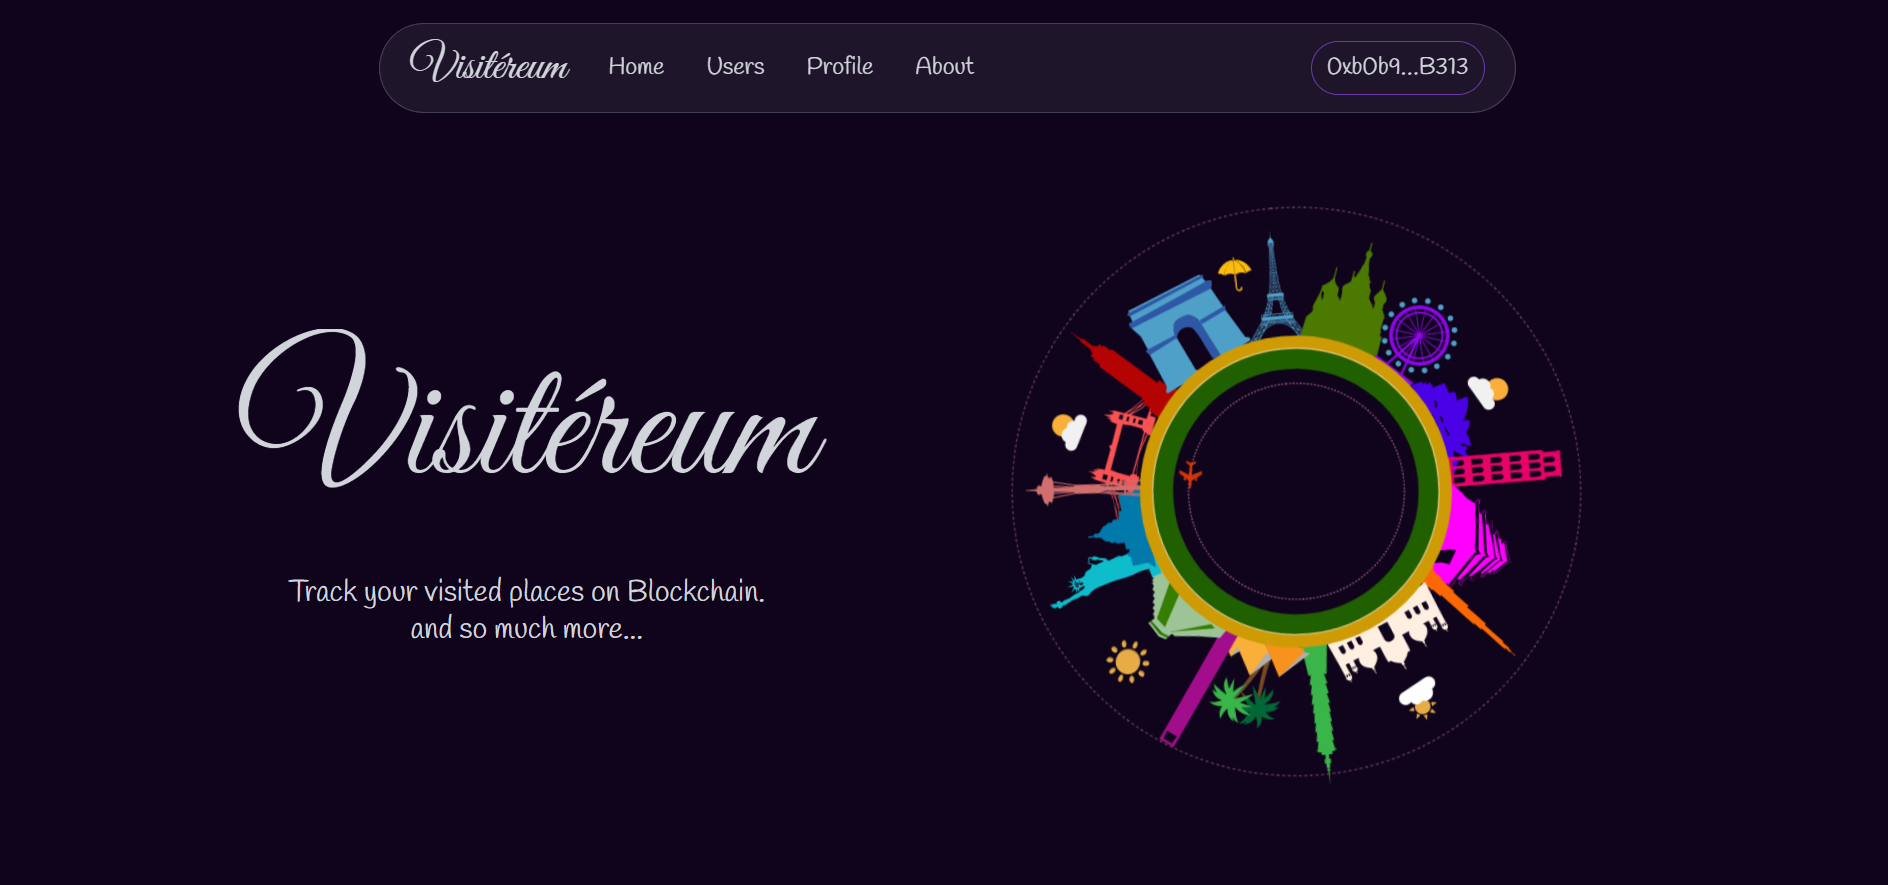The width and height of the screenshot is (1888, 885).
Task: Click the yellow umbrella icon
Action: tap(1235, 272)
